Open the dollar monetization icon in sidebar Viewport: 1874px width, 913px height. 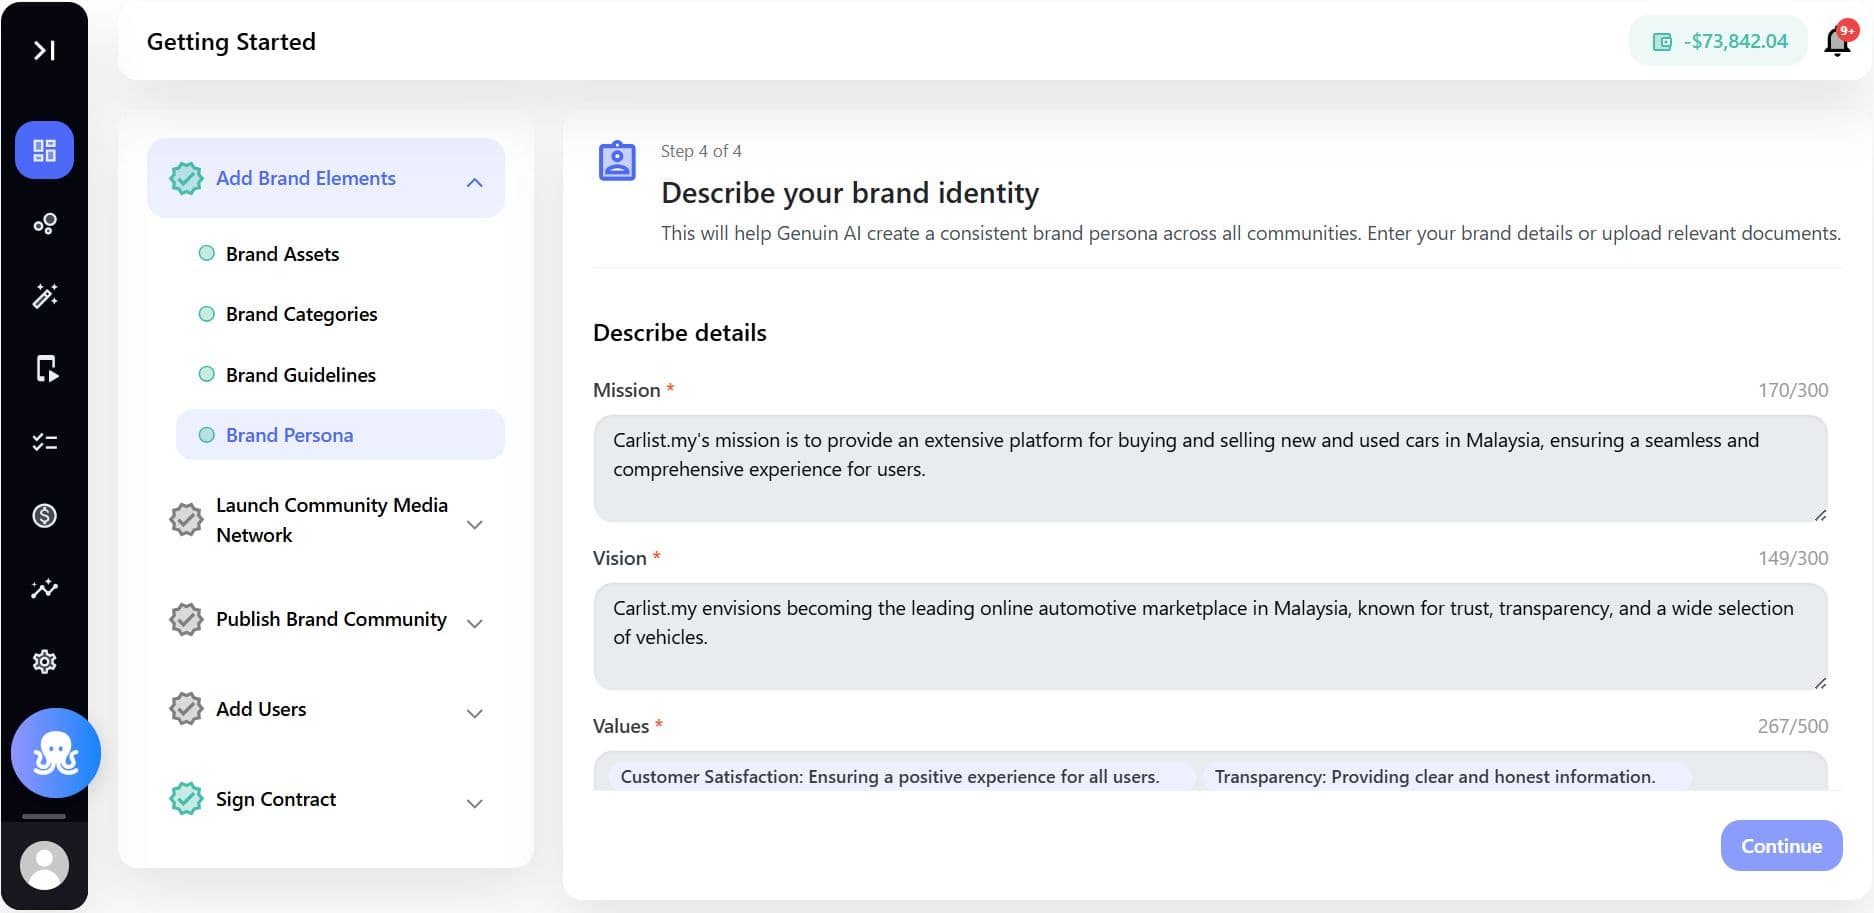coord(44,515)
